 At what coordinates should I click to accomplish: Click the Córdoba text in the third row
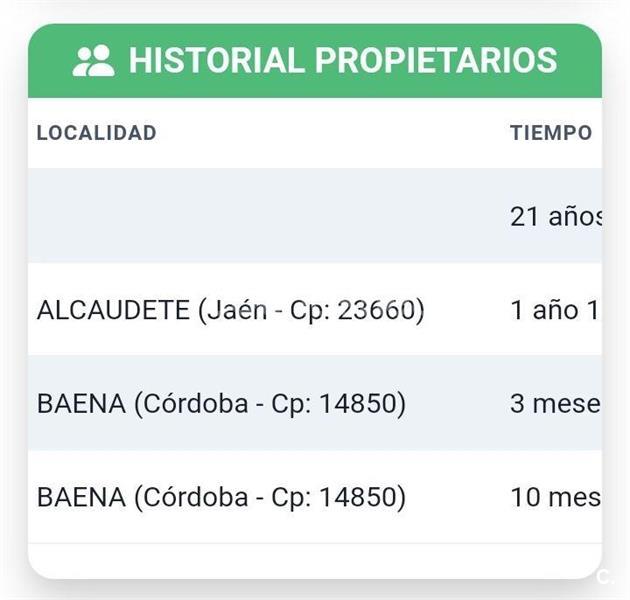pyautogui.click(x=195, y=403)
